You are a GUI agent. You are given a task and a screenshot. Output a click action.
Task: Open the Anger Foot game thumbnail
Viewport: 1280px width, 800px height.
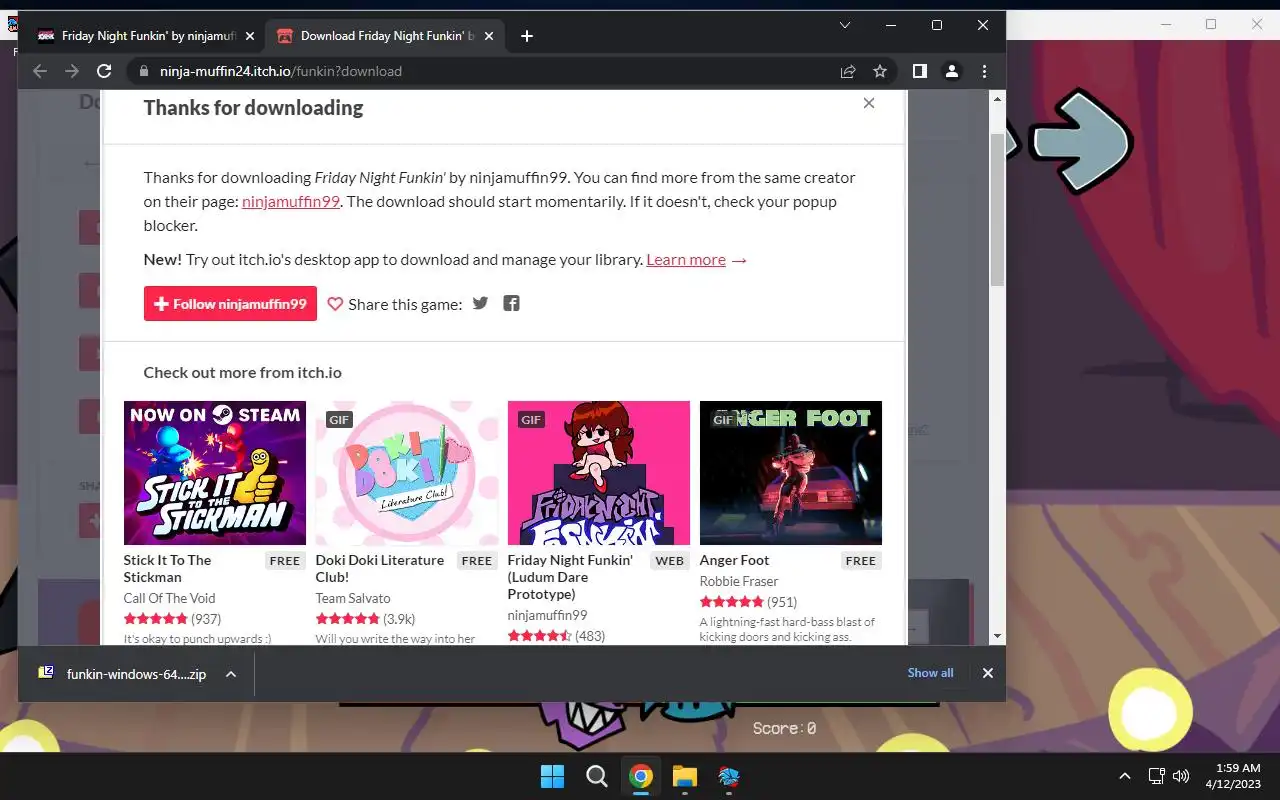coord(791,472)
